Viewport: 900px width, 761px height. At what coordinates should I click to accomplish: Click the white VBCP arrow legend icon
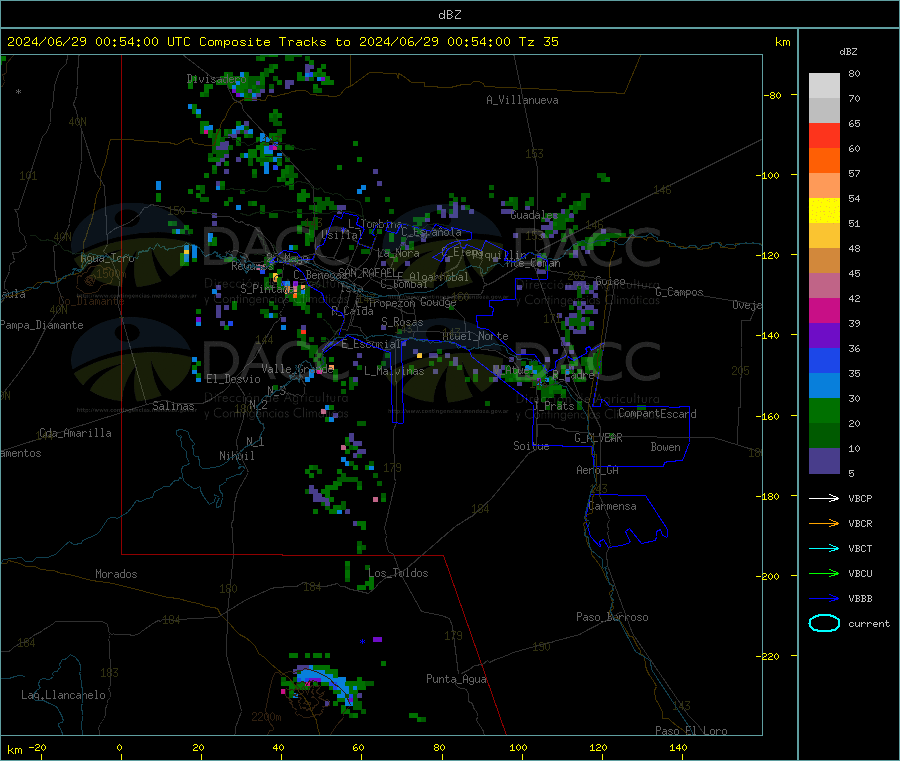(x=824, y=498)
